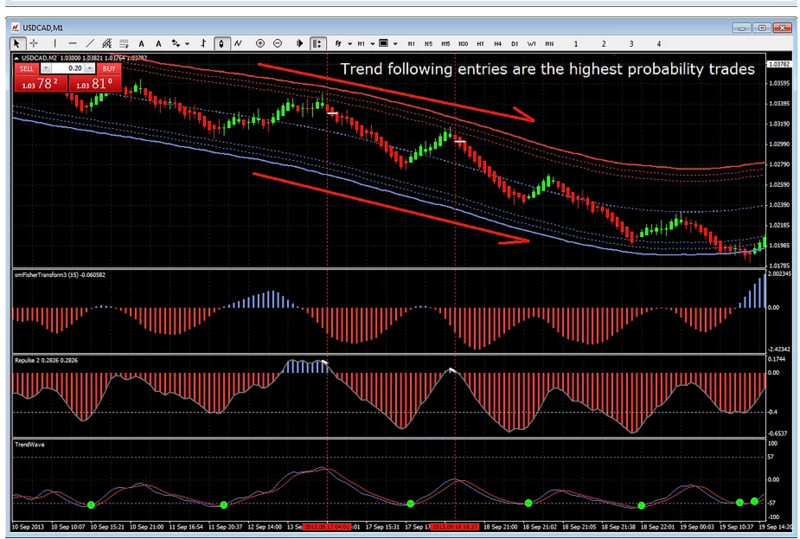The width and height of the screenshot is (800, 539).
Task: Toggle chart auto scroll button
Action: coord(299,44)
